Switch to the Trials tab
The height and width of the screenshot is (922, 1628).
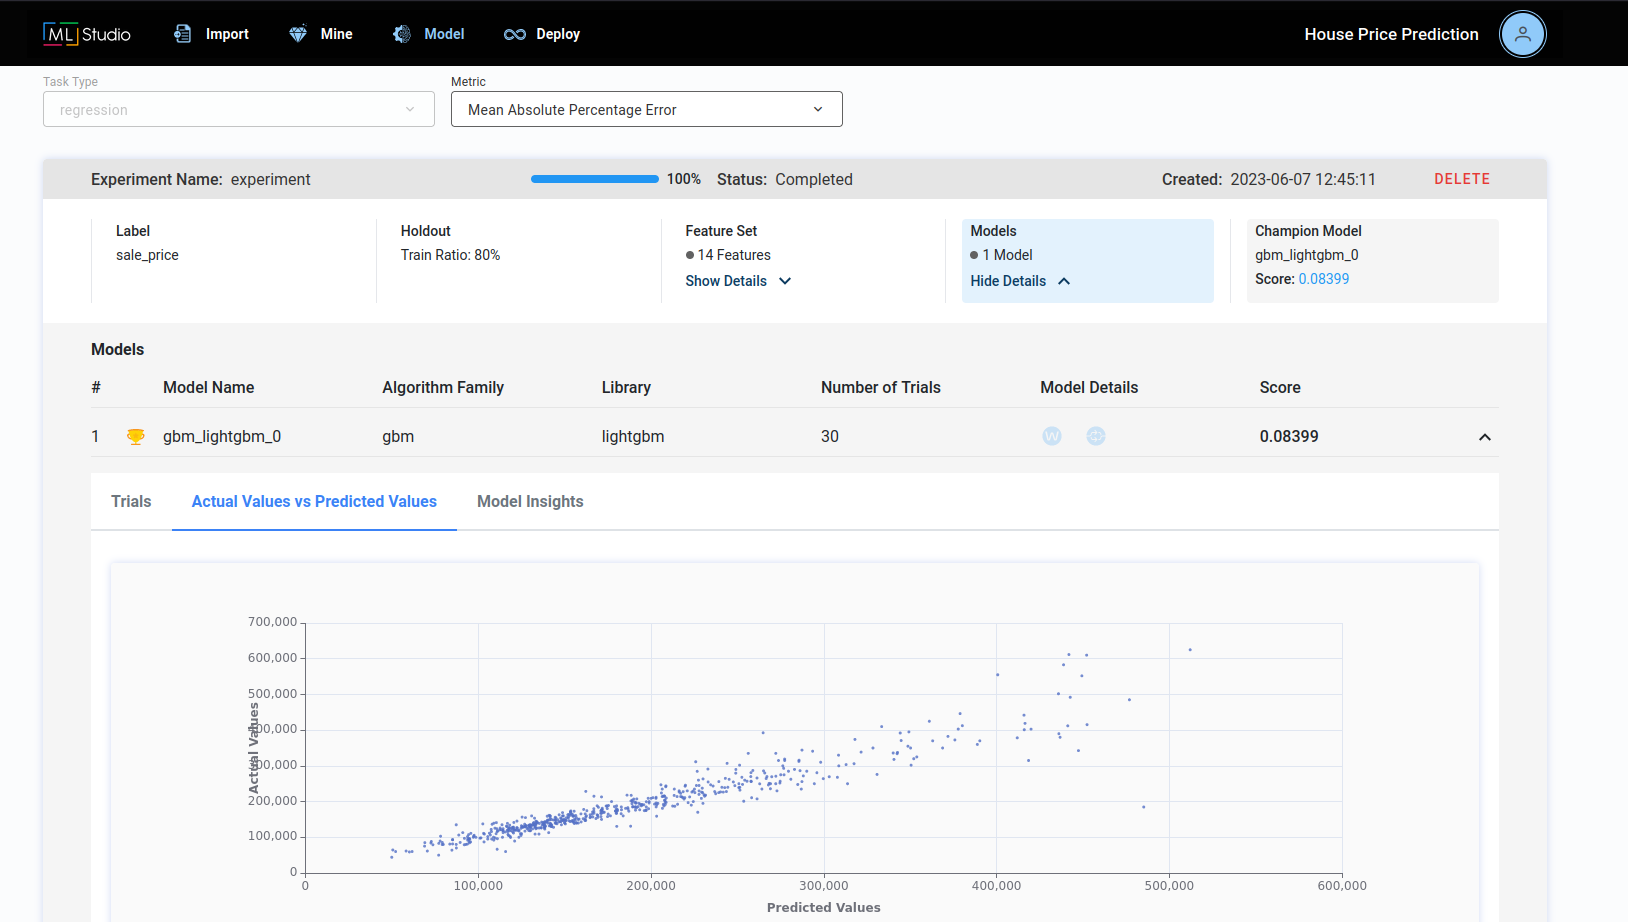[131, 501]
